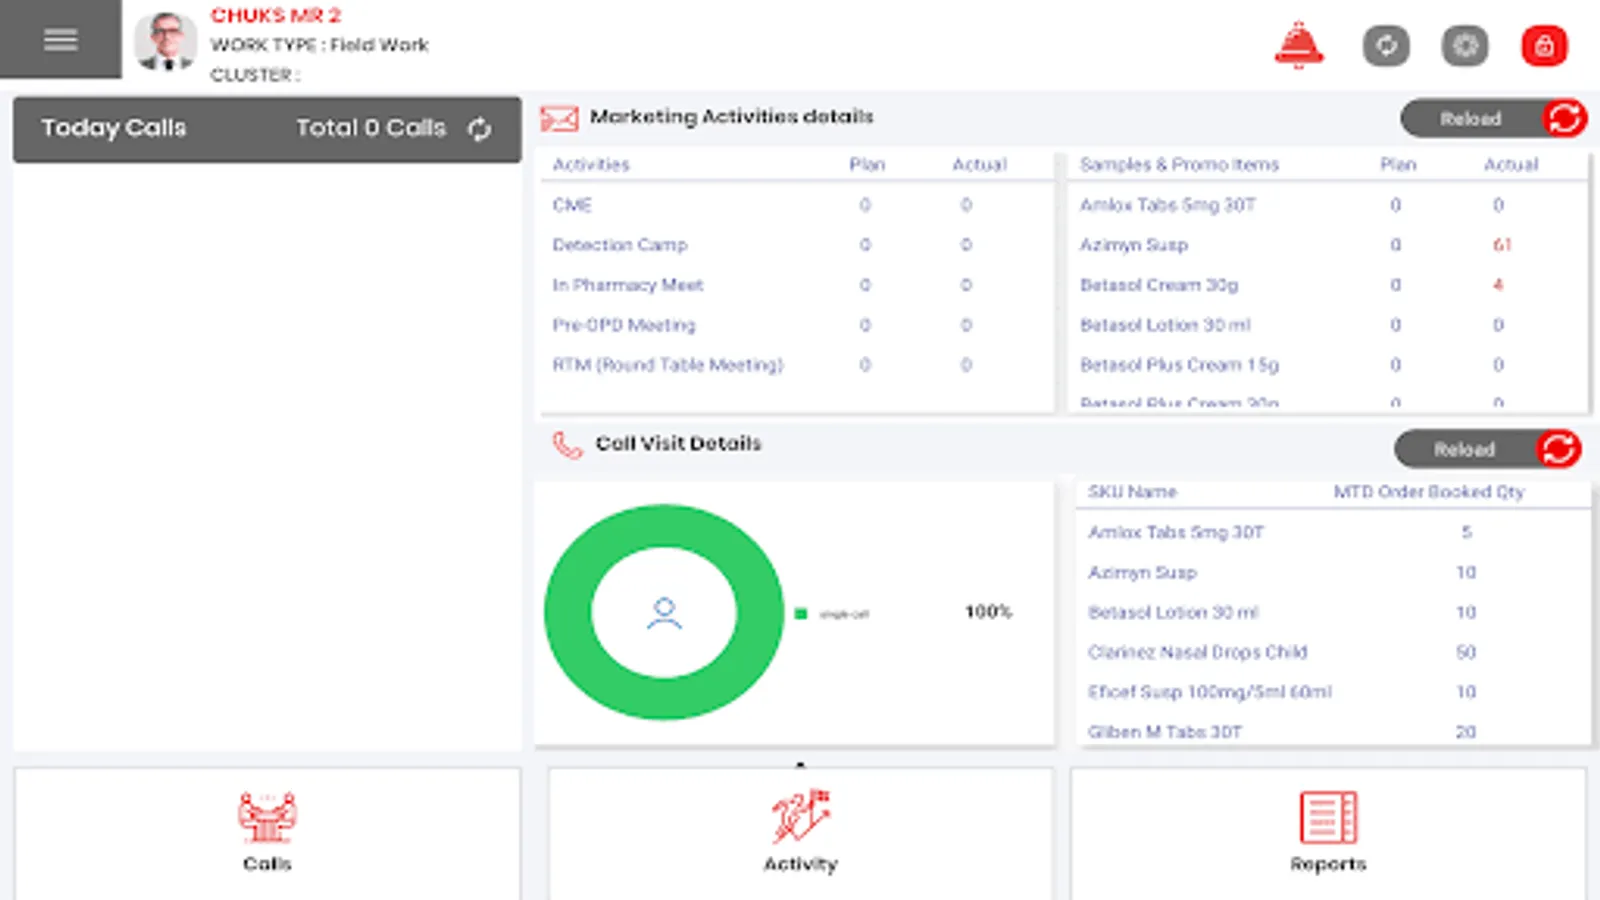Click the green donut chart ring

pyautogui.click(x=566, y=612)
